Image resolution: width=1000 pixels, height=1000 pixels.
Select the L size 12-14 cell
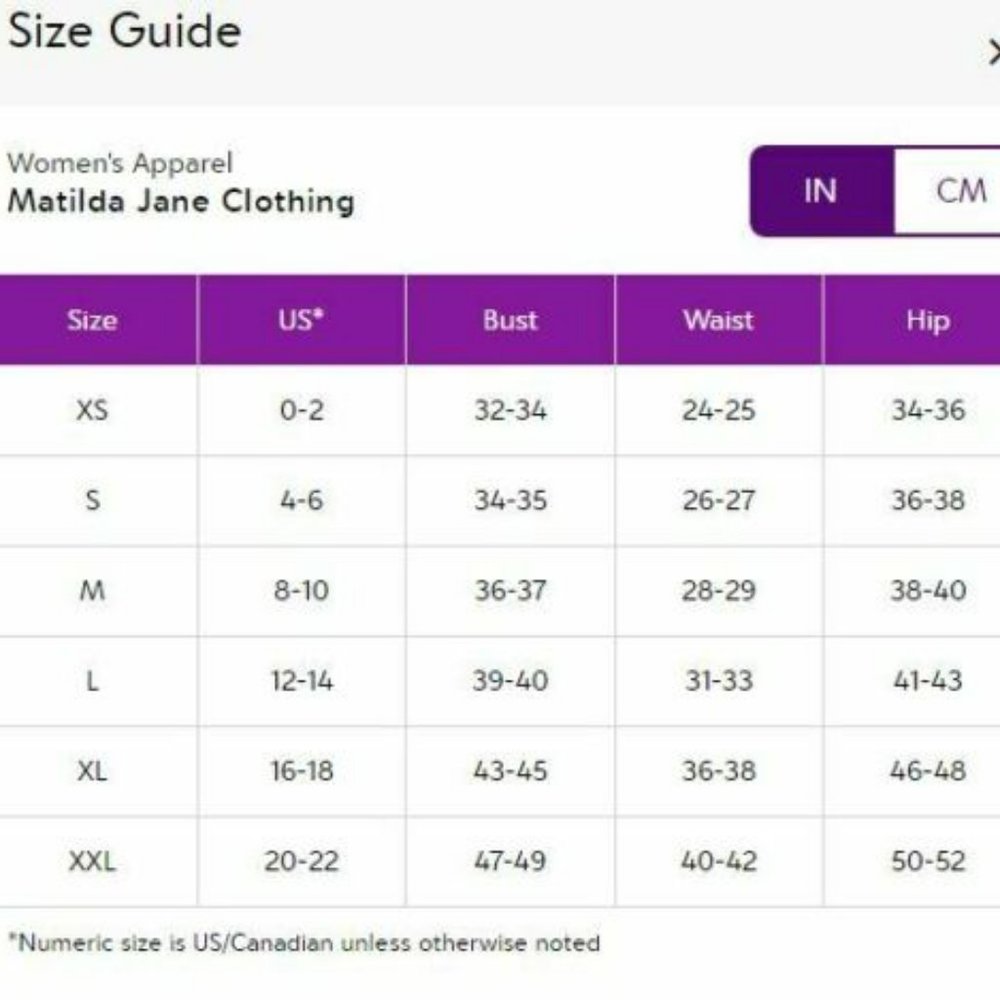click(302, 681)
